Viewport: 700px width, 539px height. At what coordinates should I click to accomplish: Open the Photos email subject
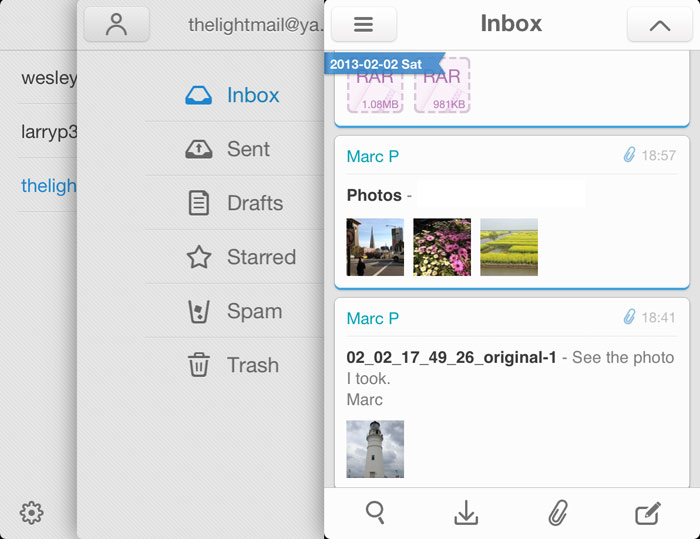[374, 195]
